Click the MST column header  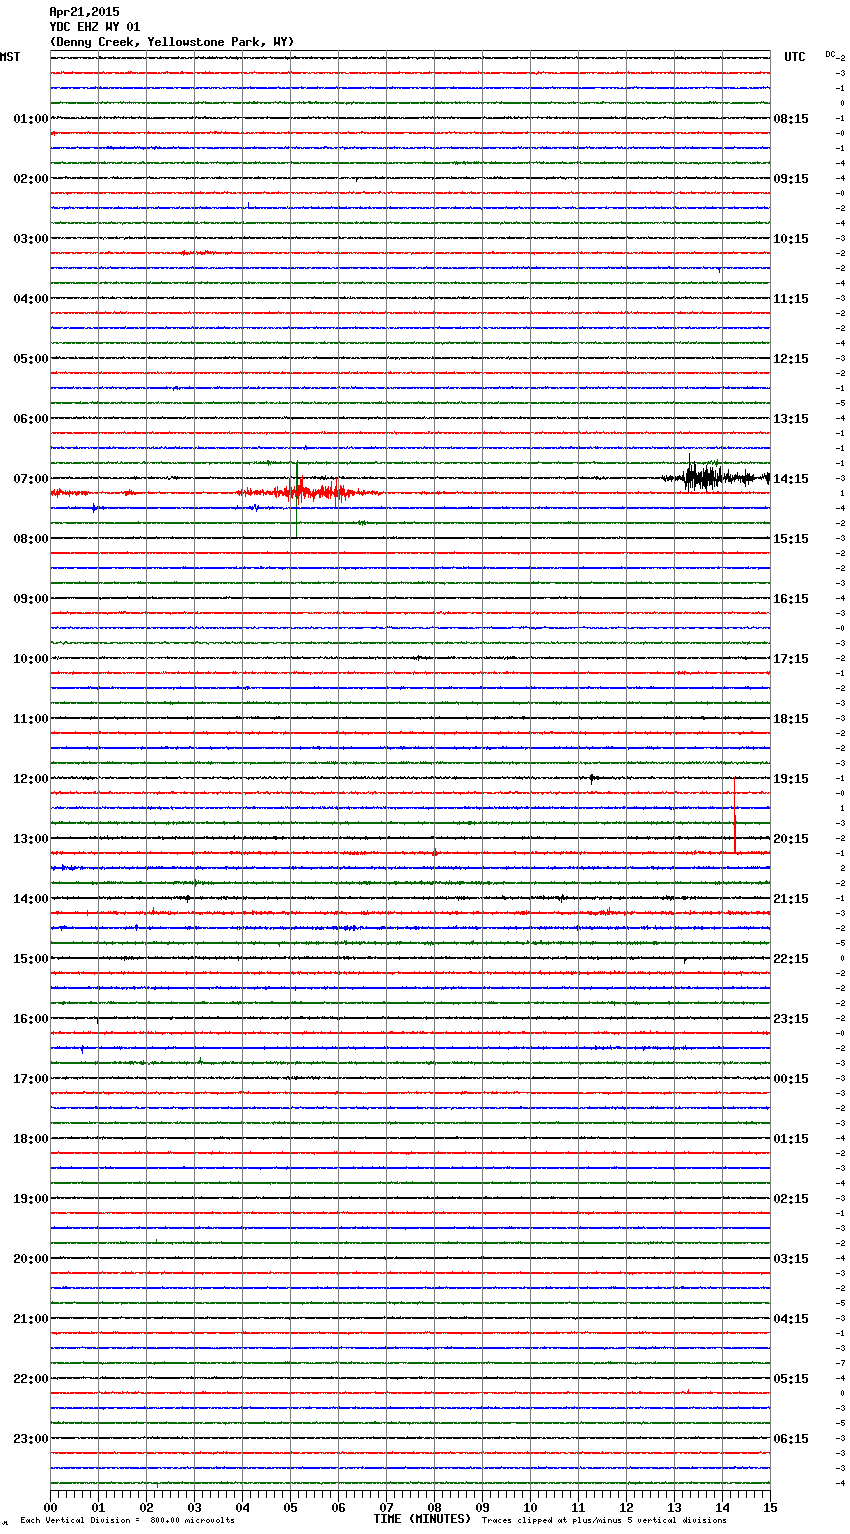click(10, 57)
